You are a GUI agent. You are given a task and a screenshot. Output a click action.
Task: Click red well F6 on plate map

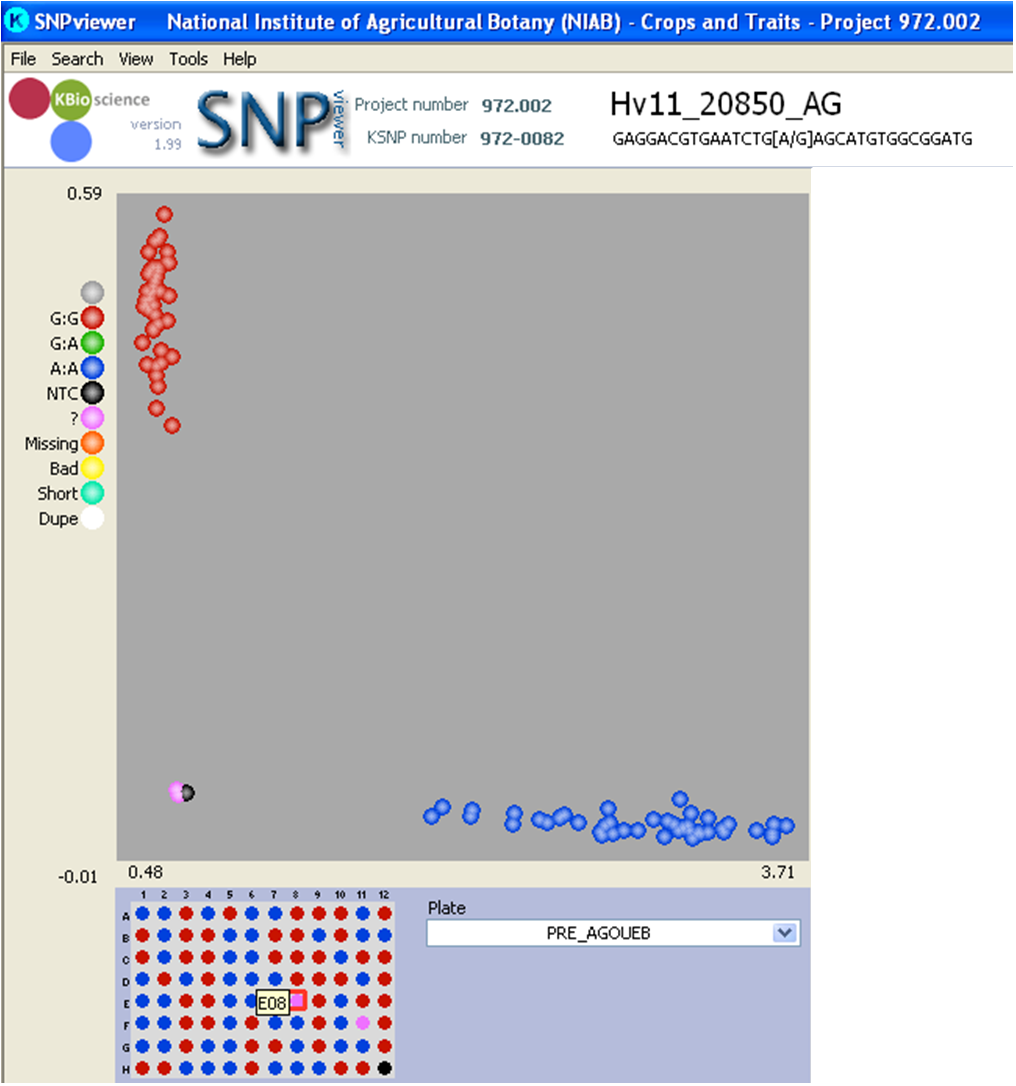pos(252,1022)
